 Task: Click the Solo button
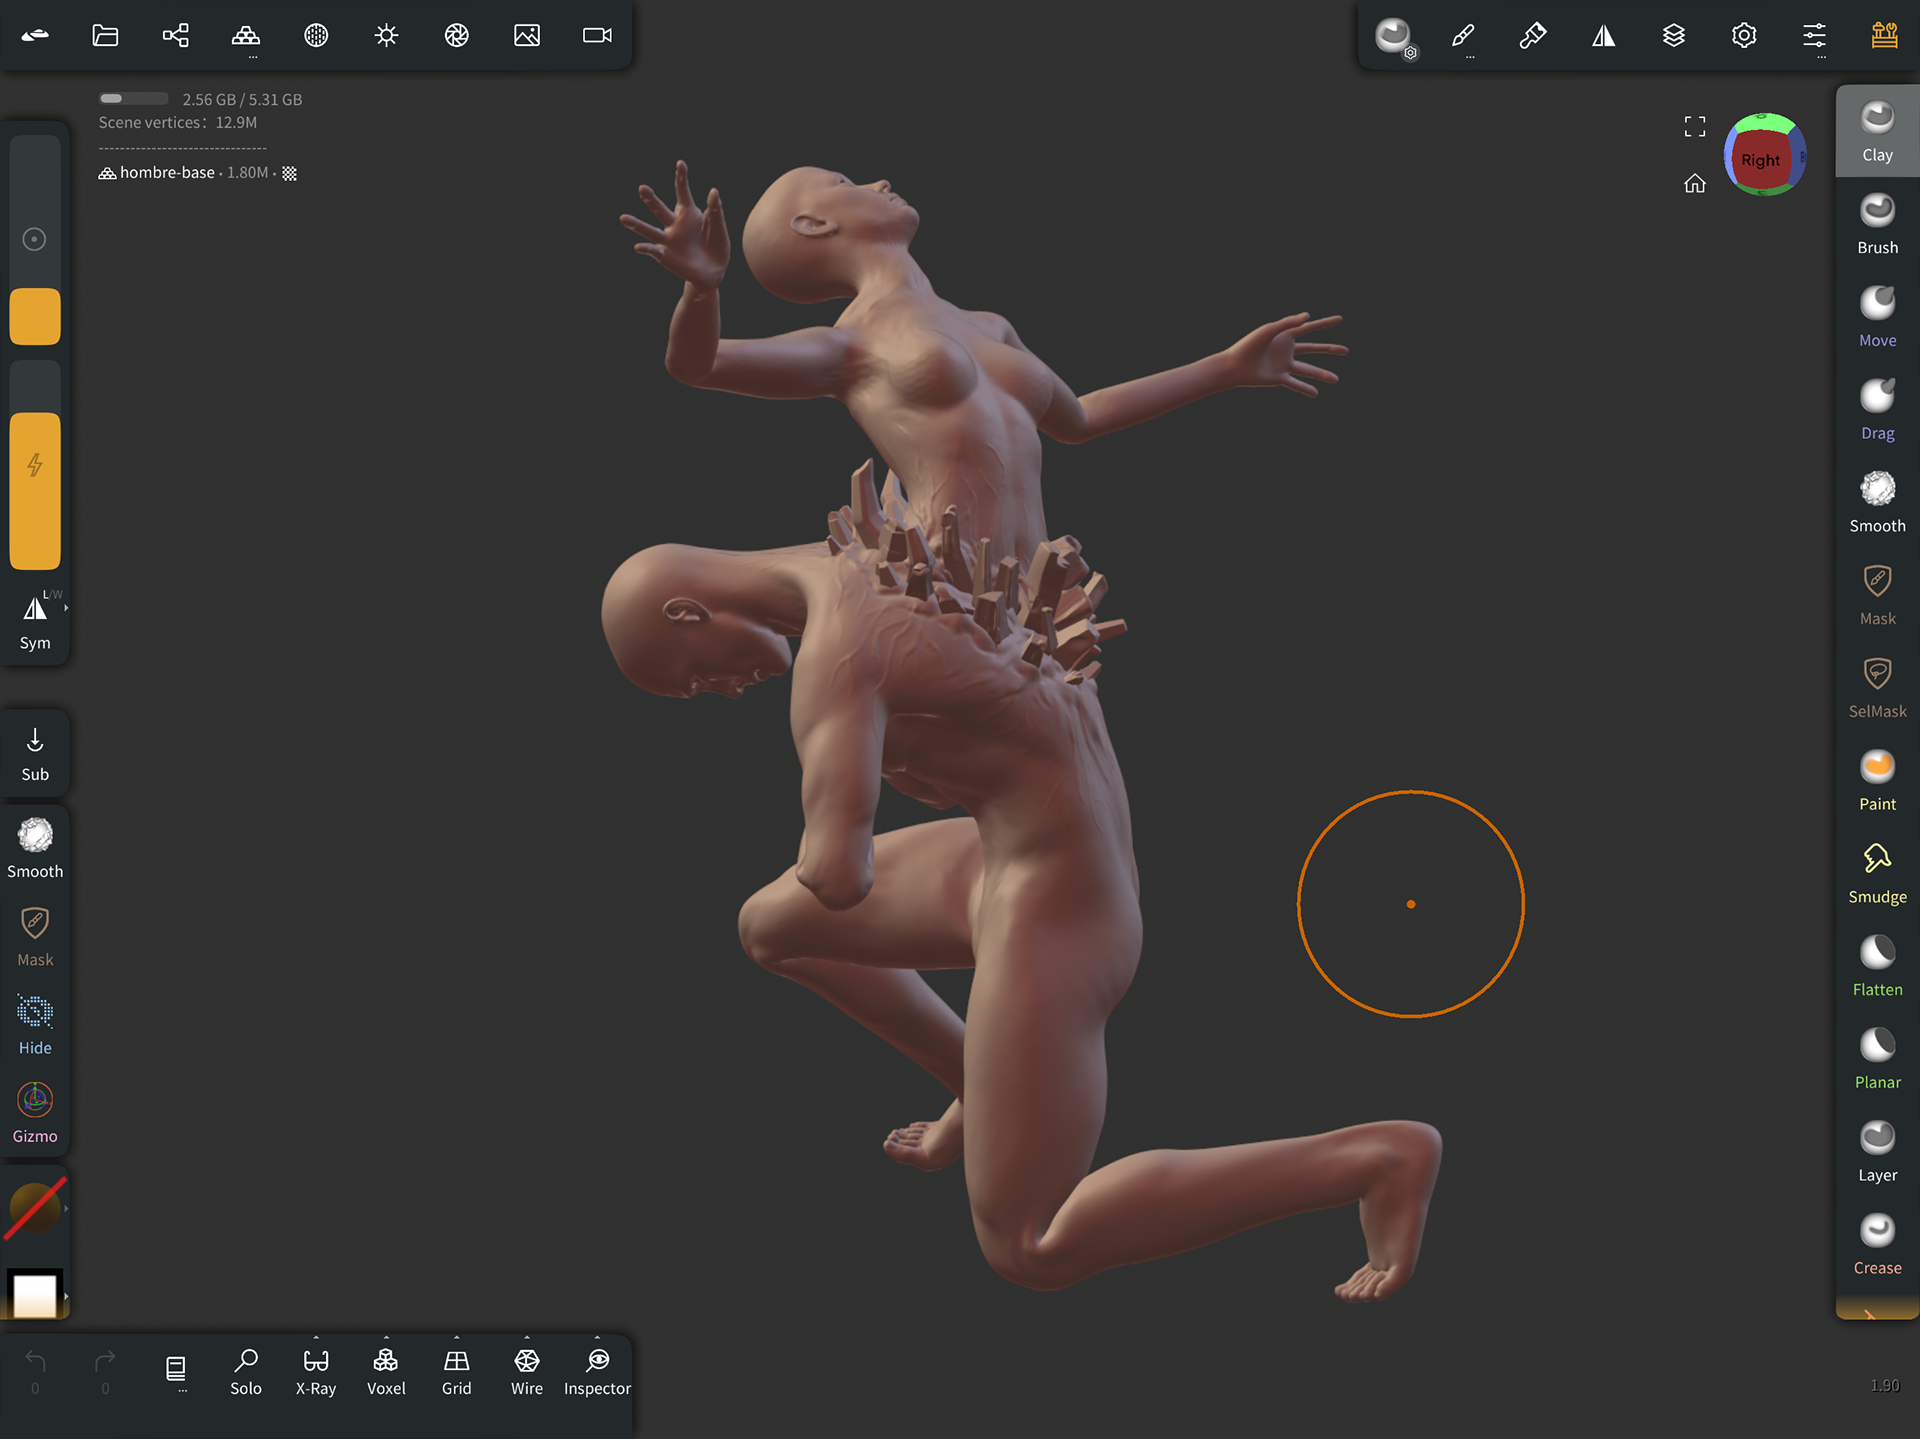click(246, 1371)
